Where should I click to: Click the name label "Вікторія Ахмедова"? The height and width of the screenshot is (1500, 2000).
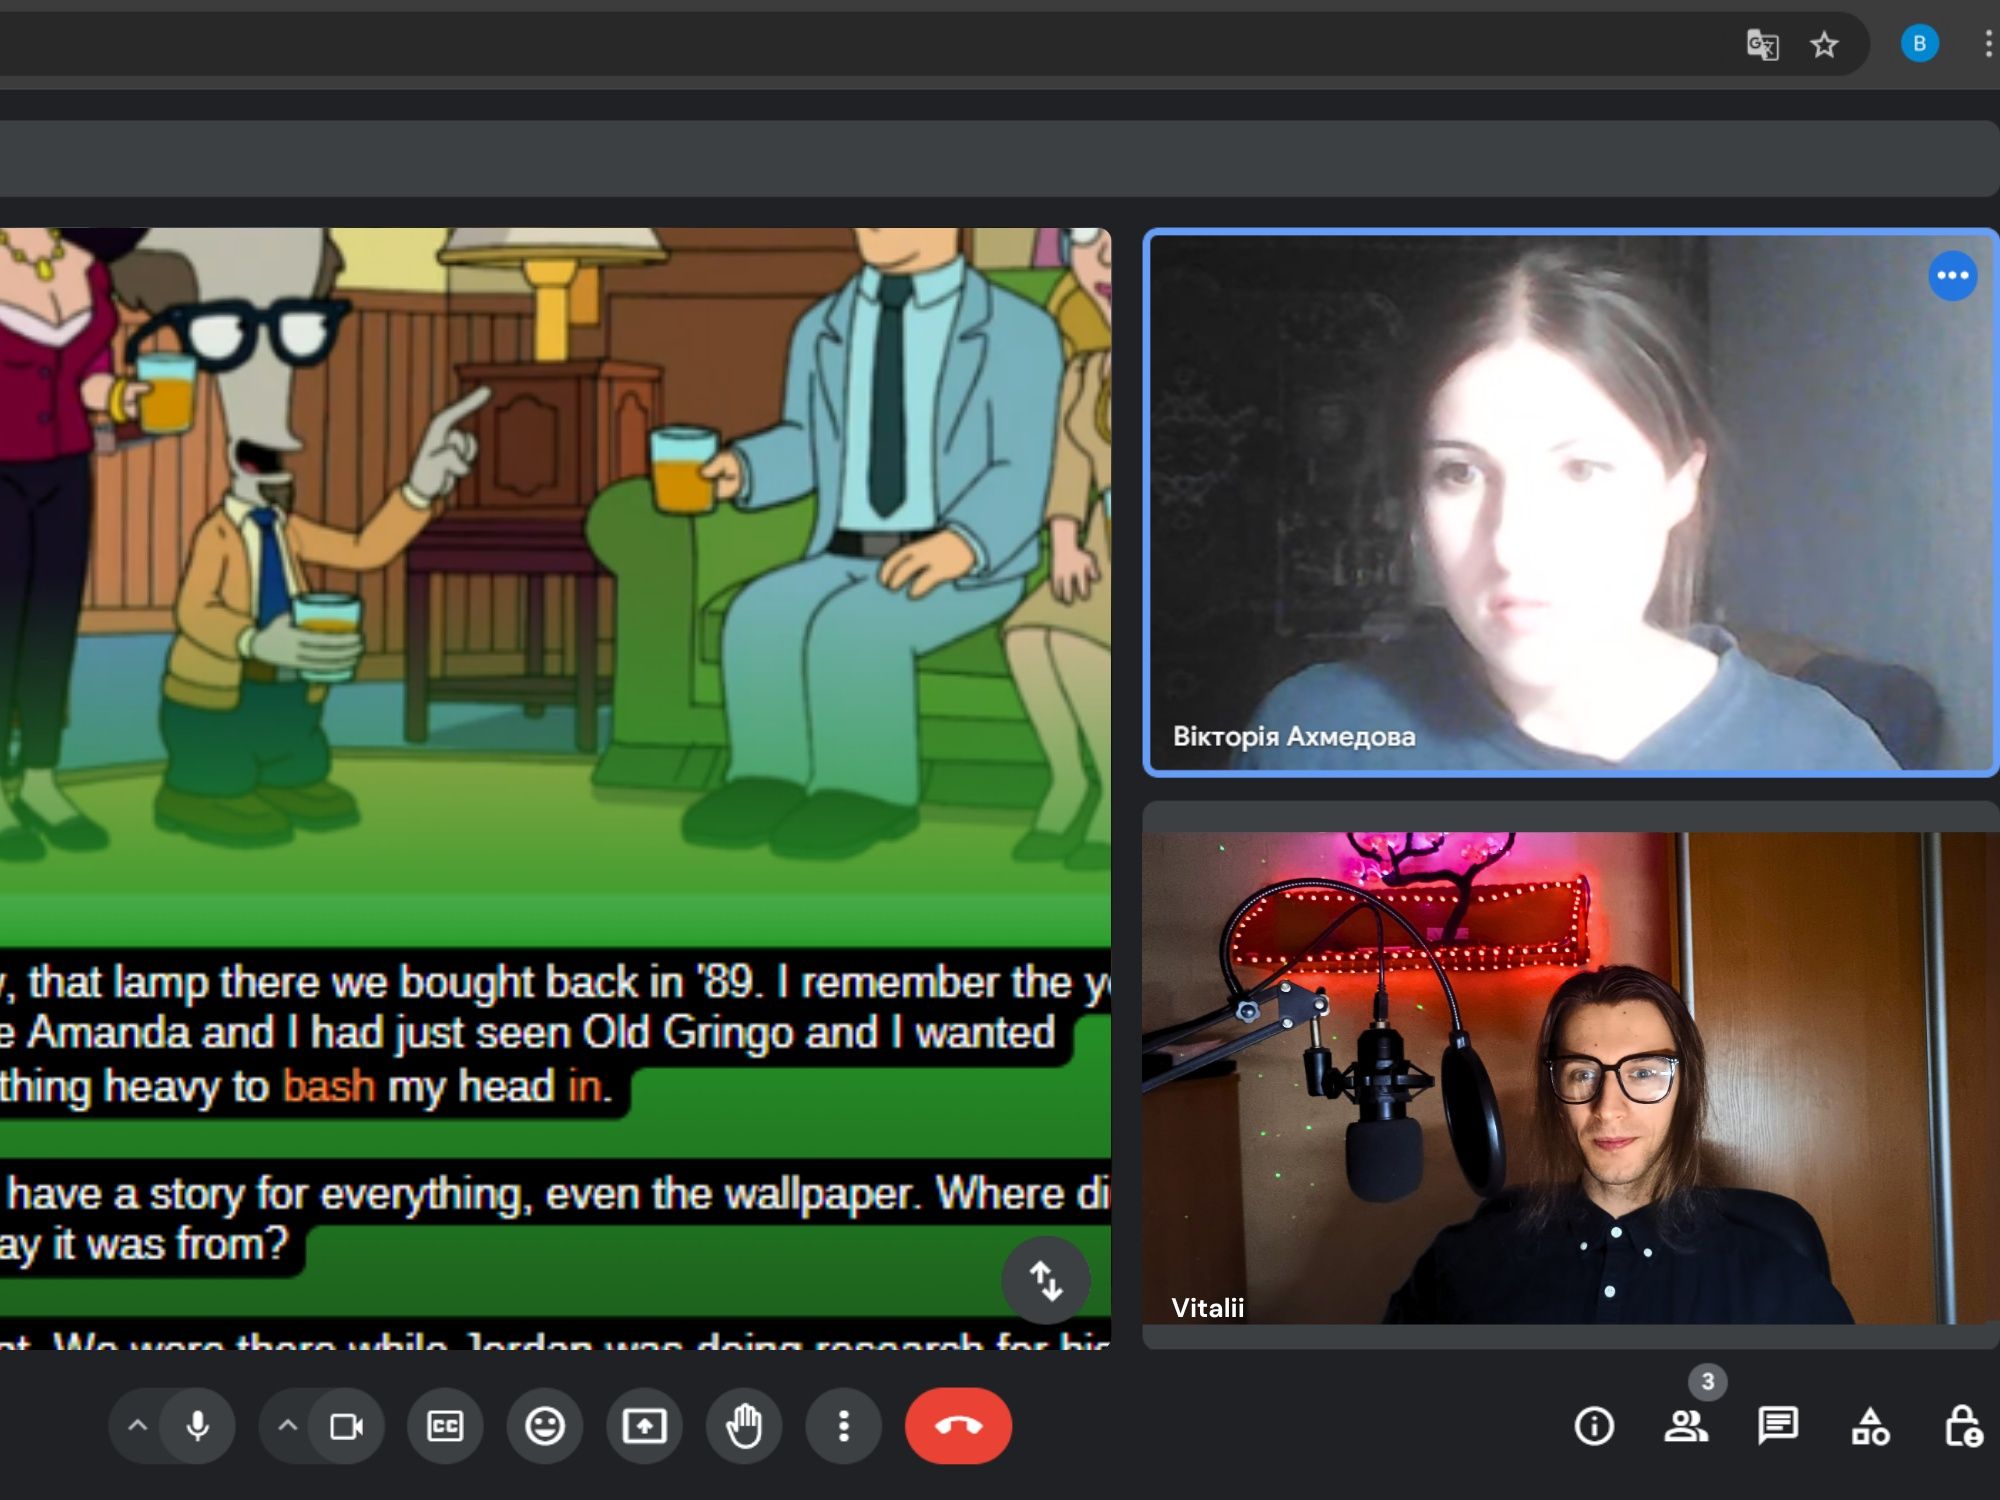1294,737
